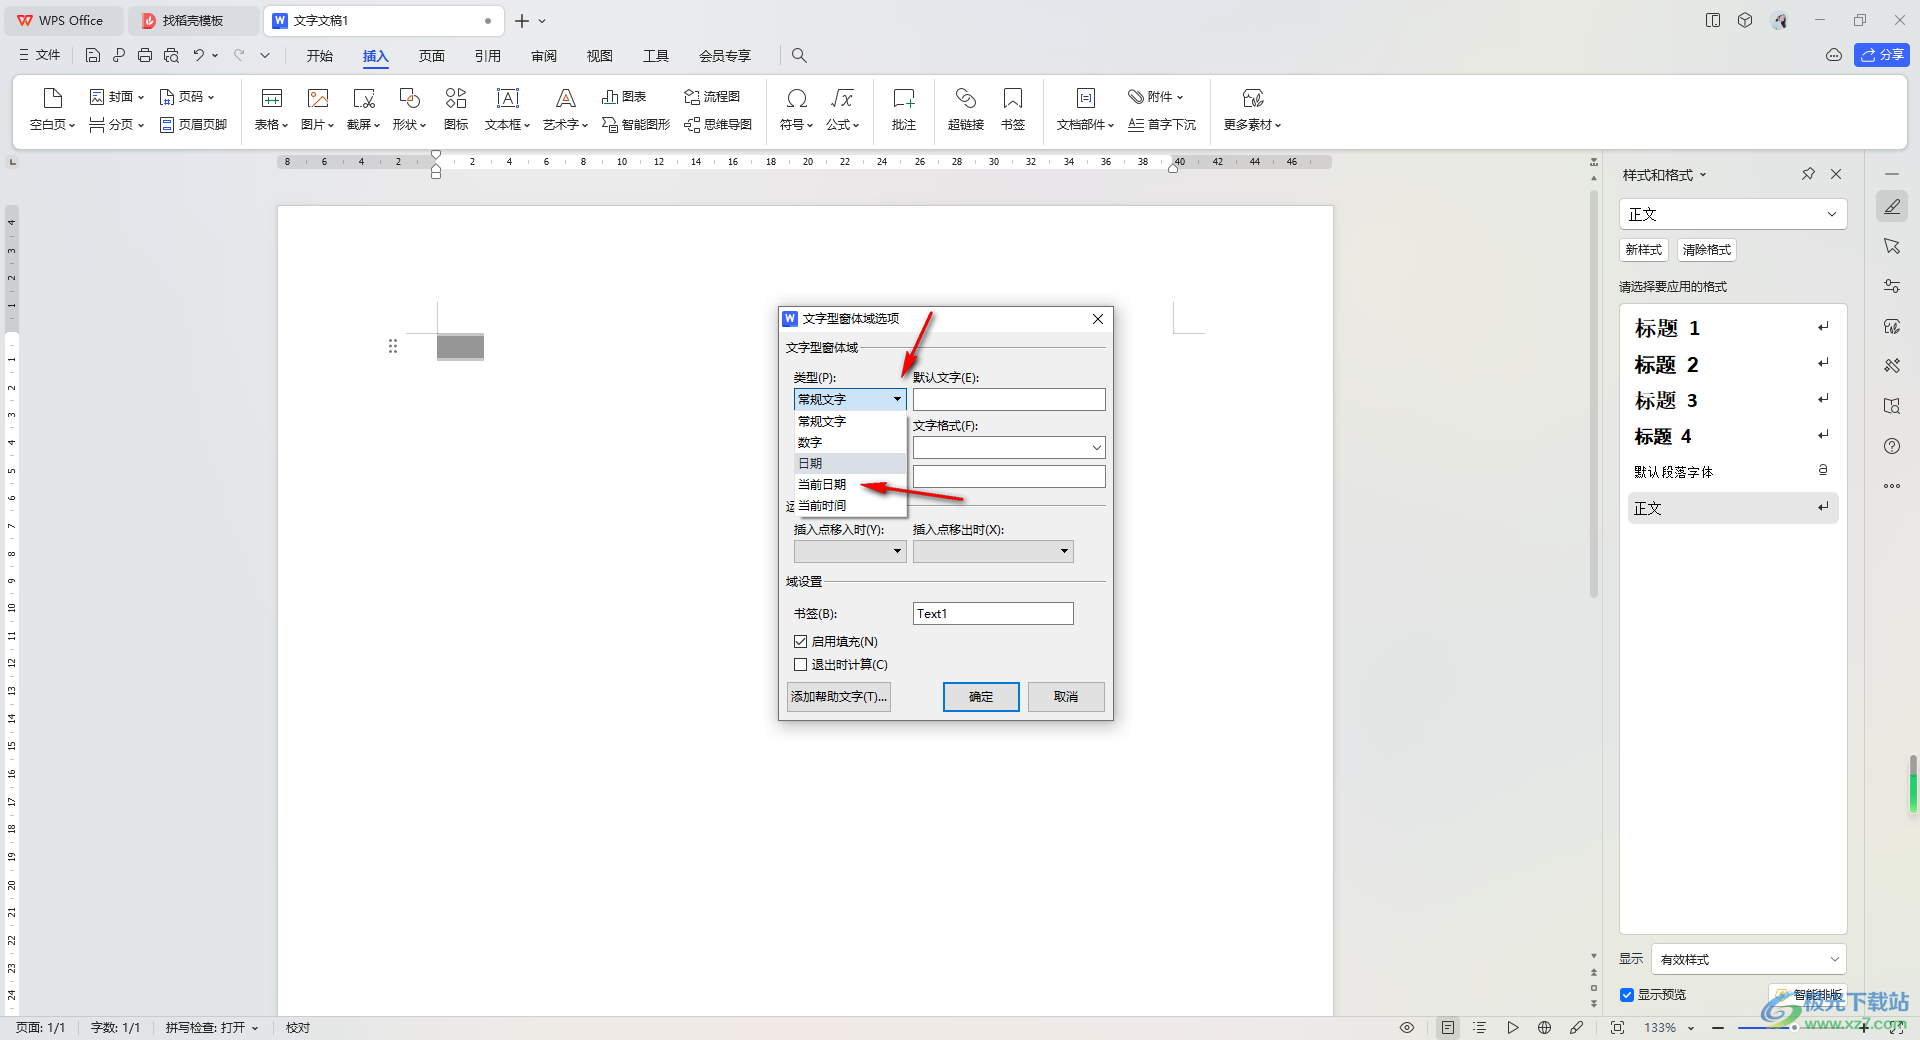Image resolution: width=1920 pixels, height=1040 pixels.
Task: Pin the 样式和格式 panel
Action: [x=1808, y=174]
